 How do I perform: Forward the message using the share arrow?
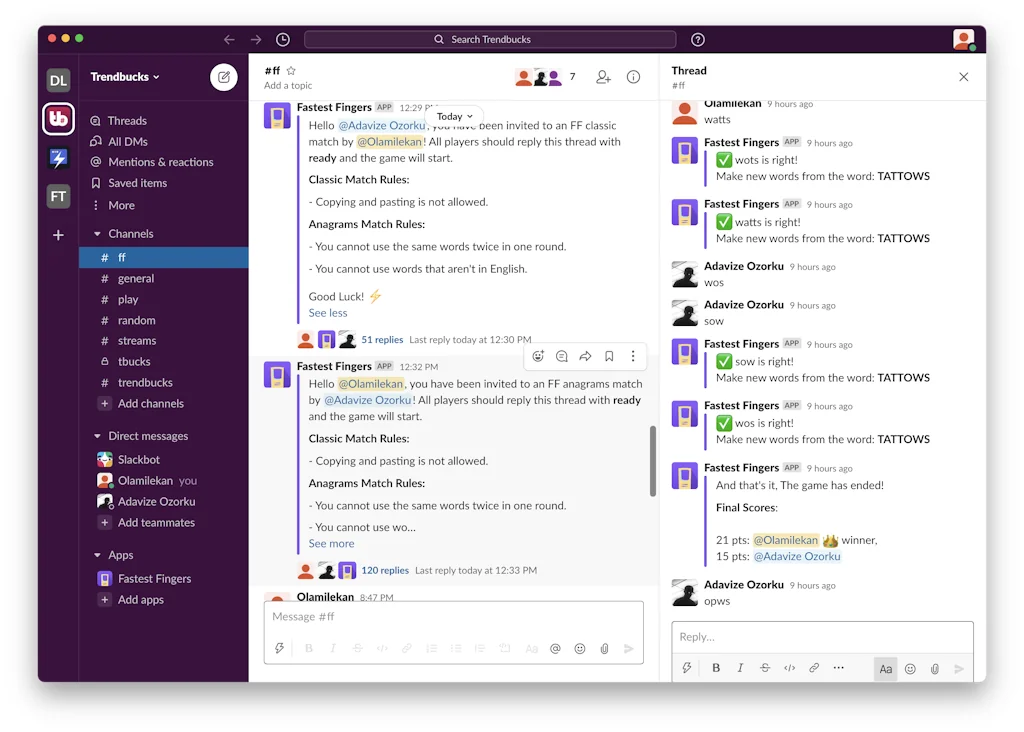585,356
